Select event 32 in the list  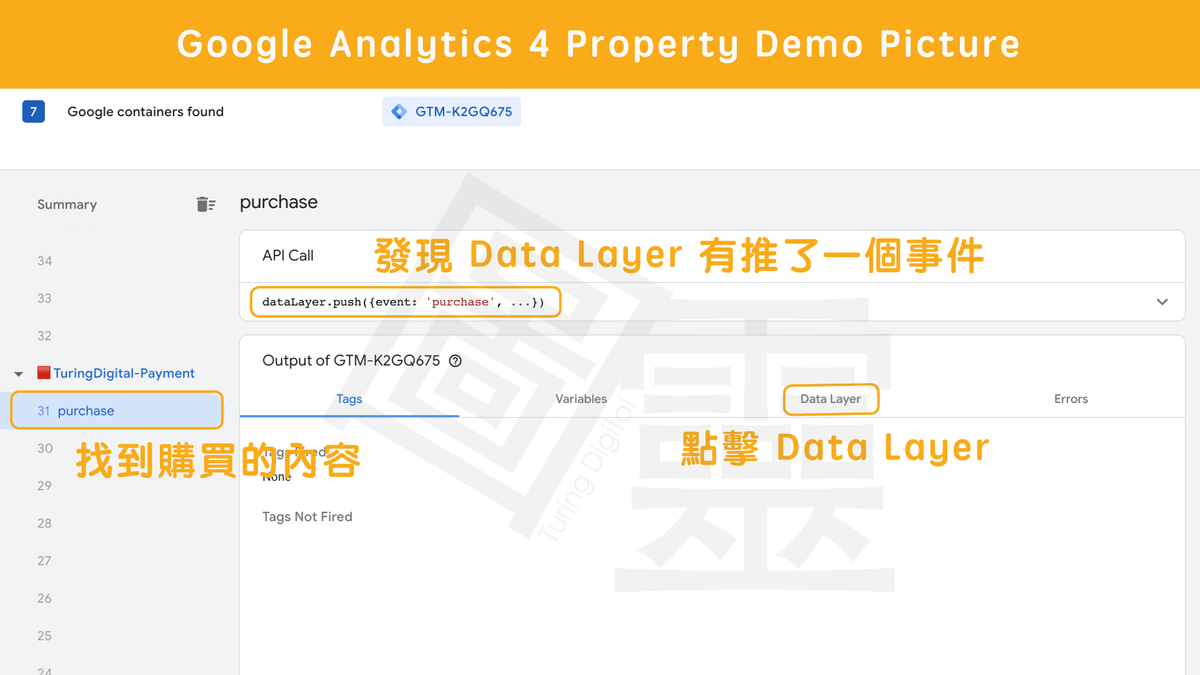[44, 336]
